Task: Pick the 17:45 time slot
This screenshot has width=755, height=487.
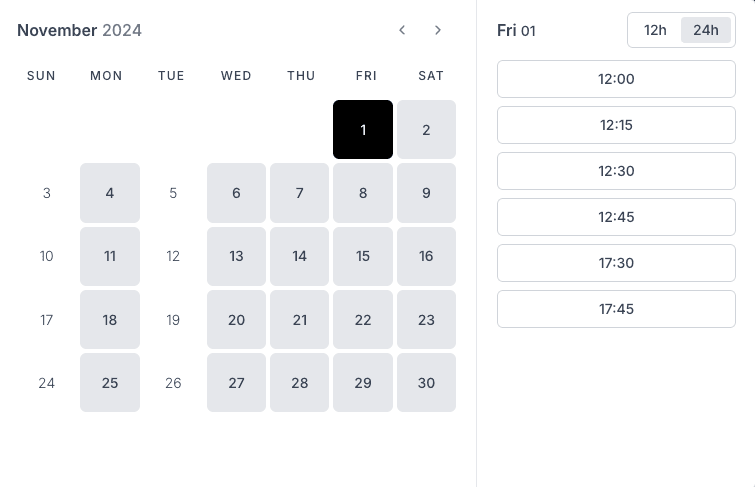Action: coord(616,309)
